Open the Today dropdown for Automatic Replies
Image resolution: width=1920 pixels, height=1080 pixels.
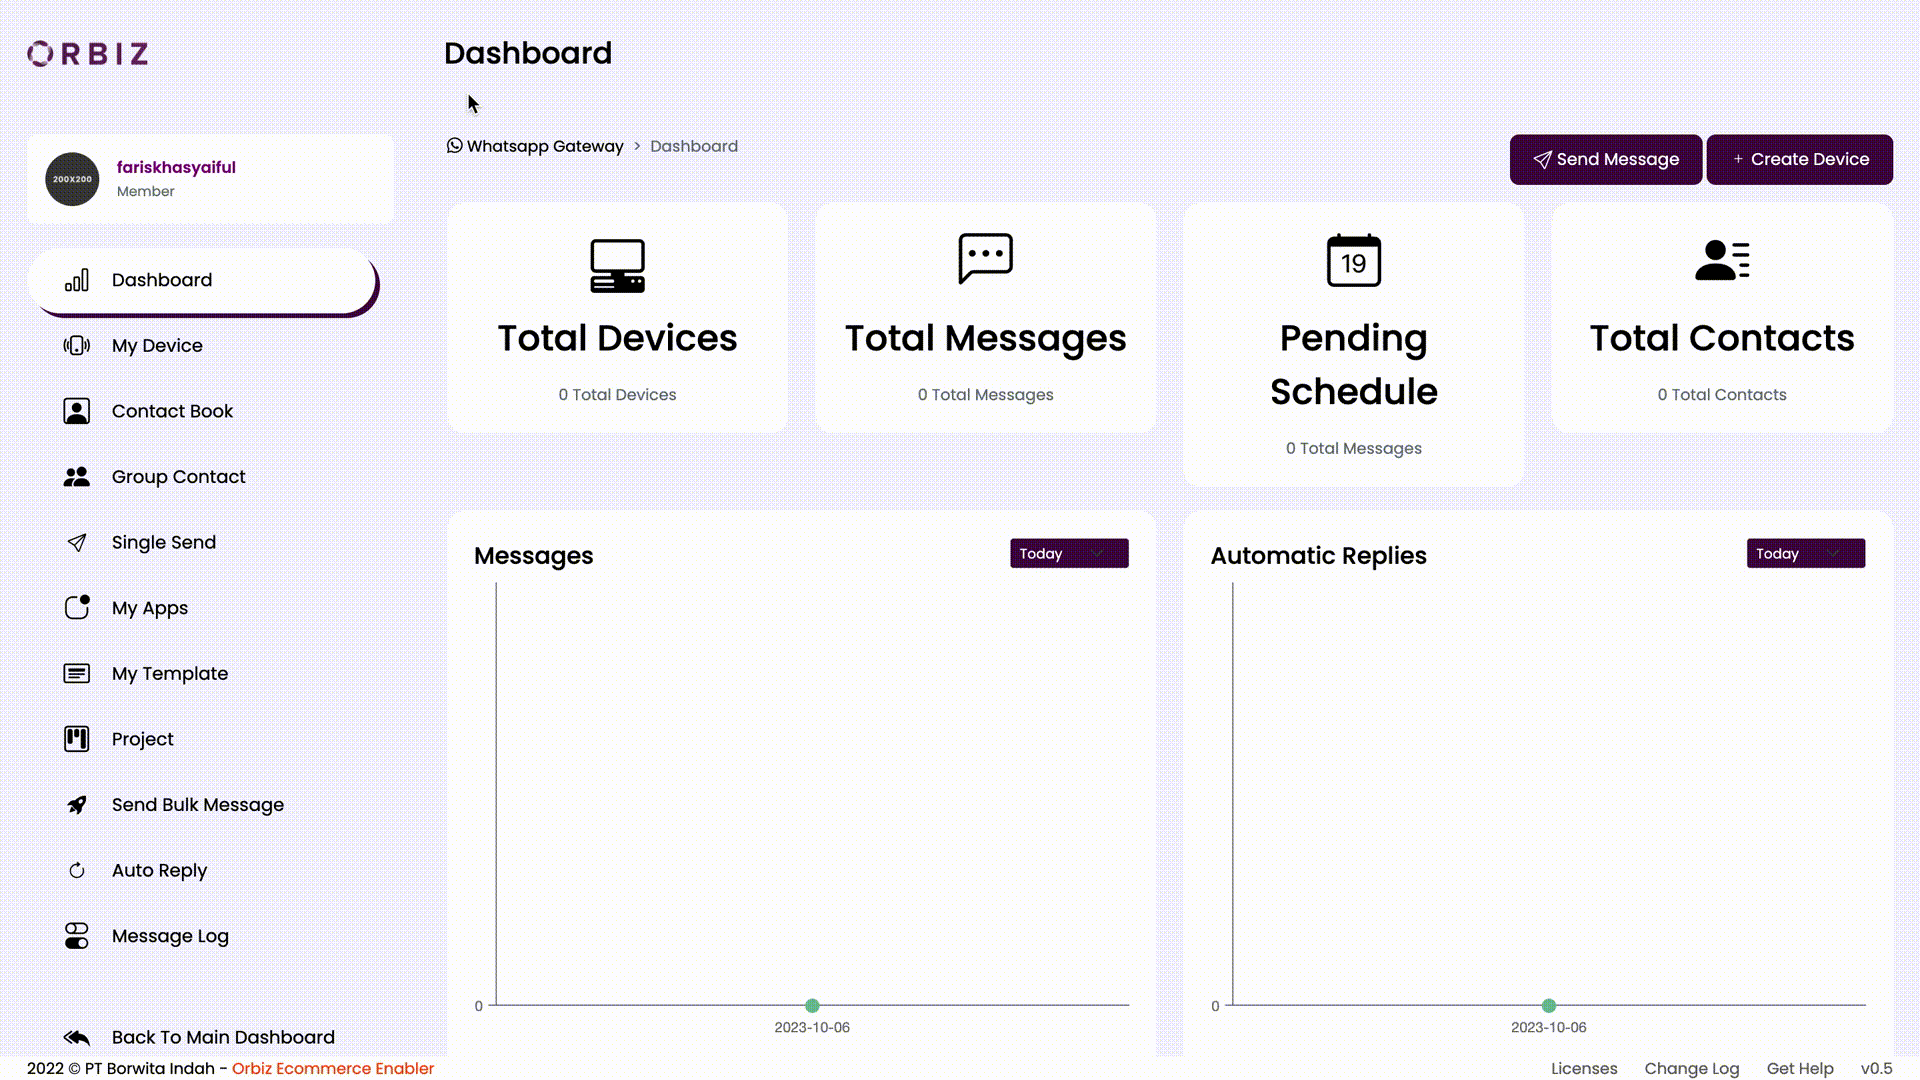pos(1805,553)
